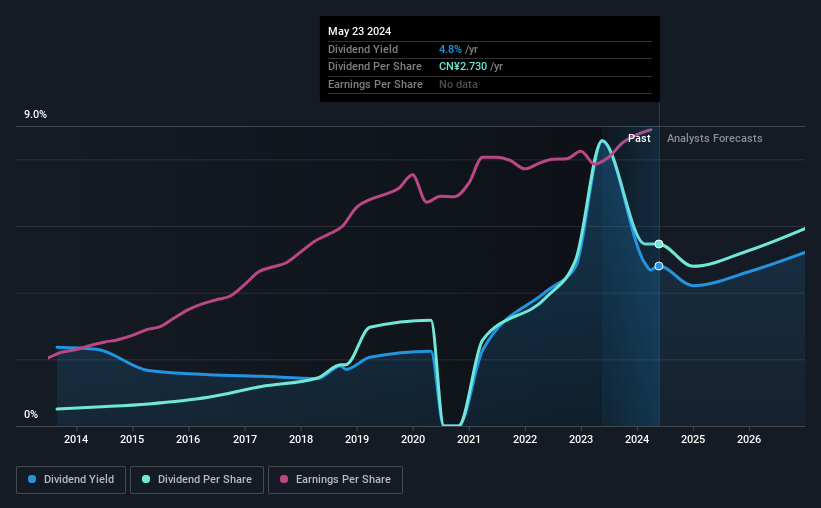Click the 2026 x-axis label

(x=749, y=439)
